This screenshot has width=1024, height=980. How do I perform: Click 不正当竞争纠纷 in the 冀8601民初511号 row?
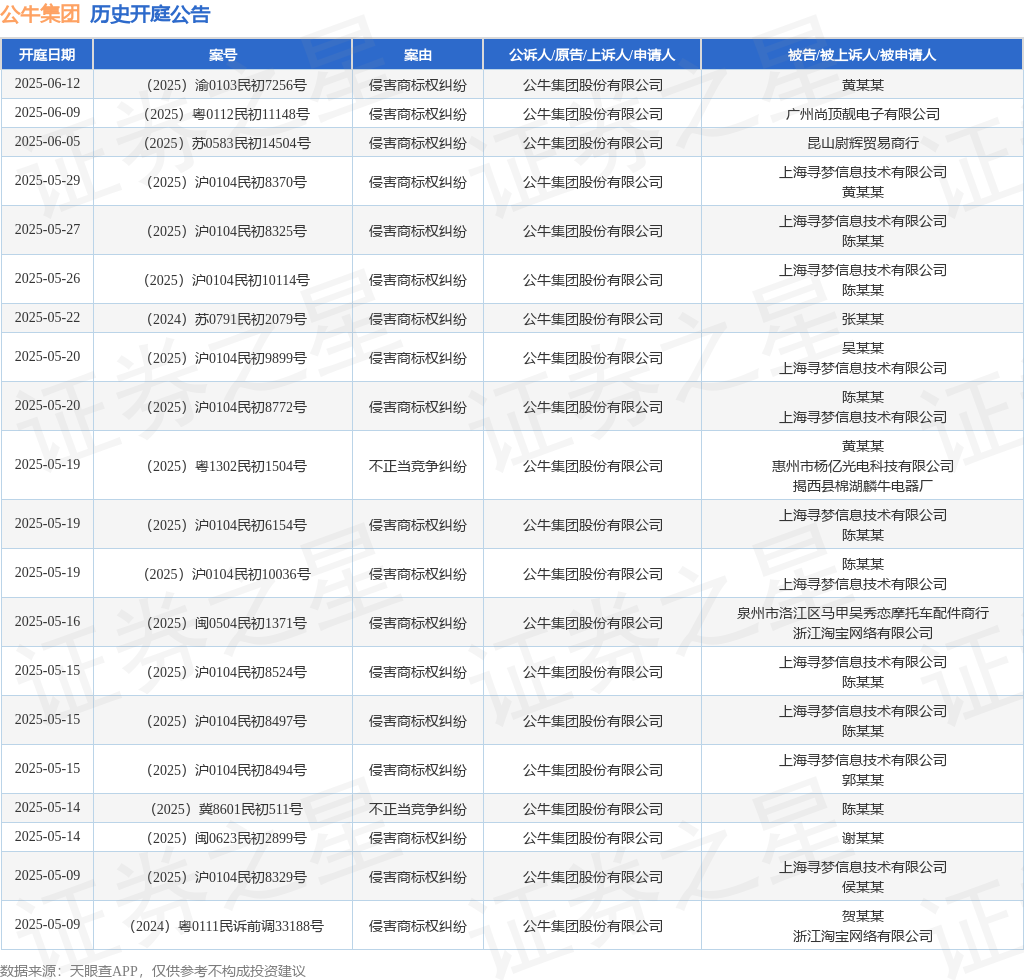[x=417, y=809]
